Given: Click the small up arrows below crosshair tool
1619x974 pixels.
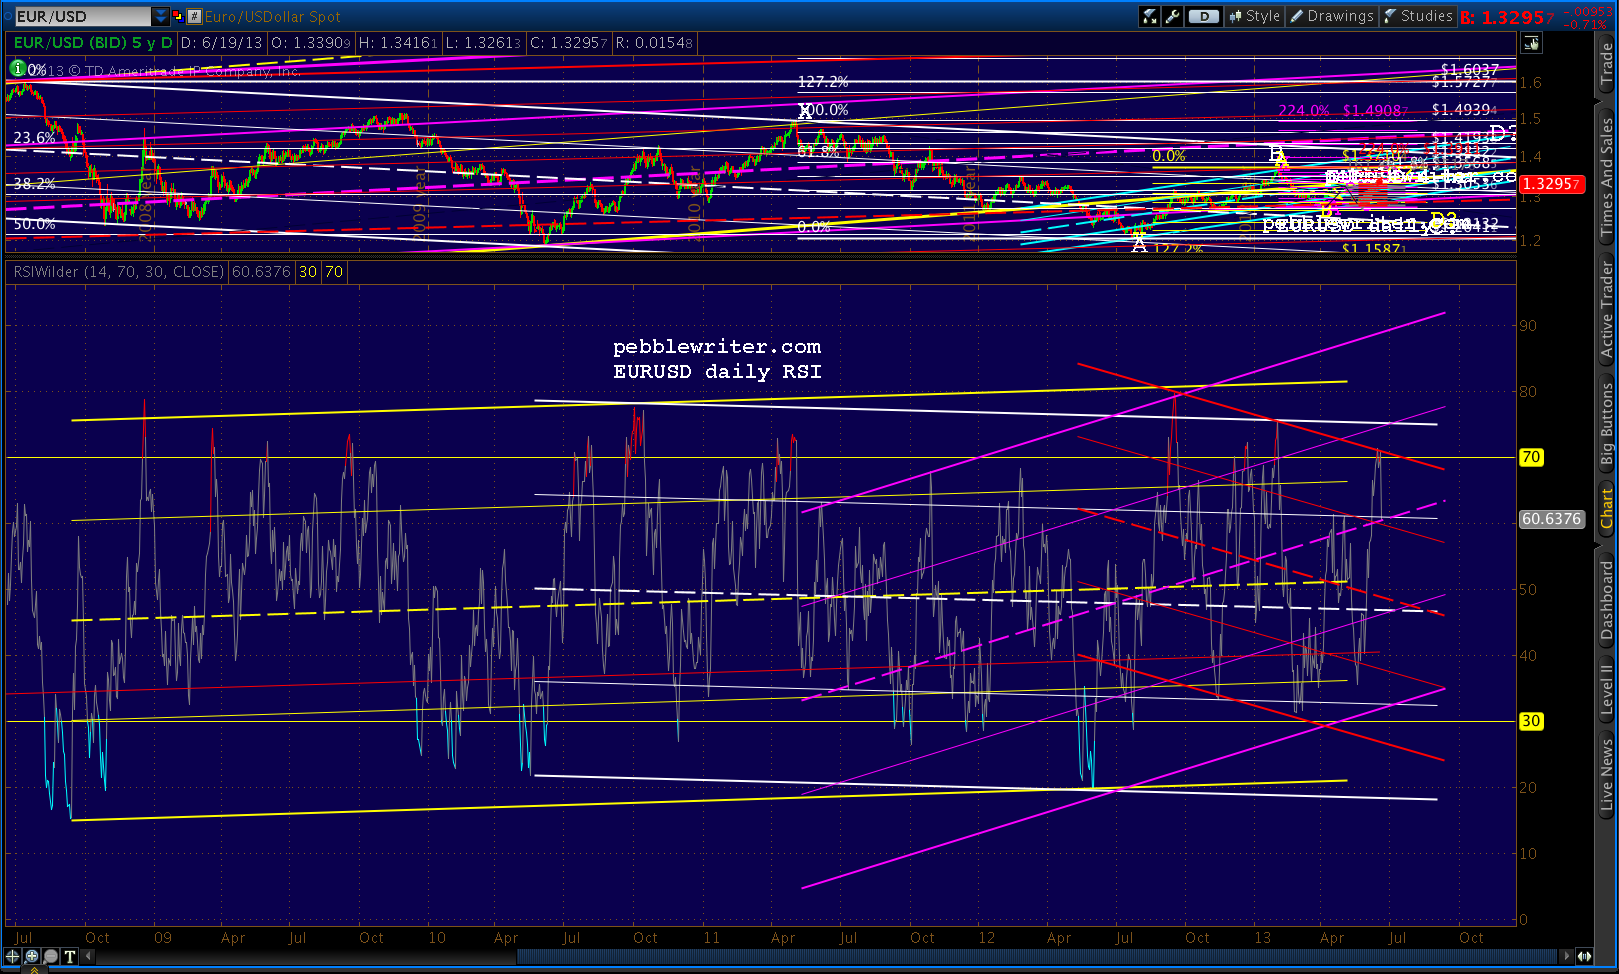Looking at the screenshot, I should click(x=33, y=970).
